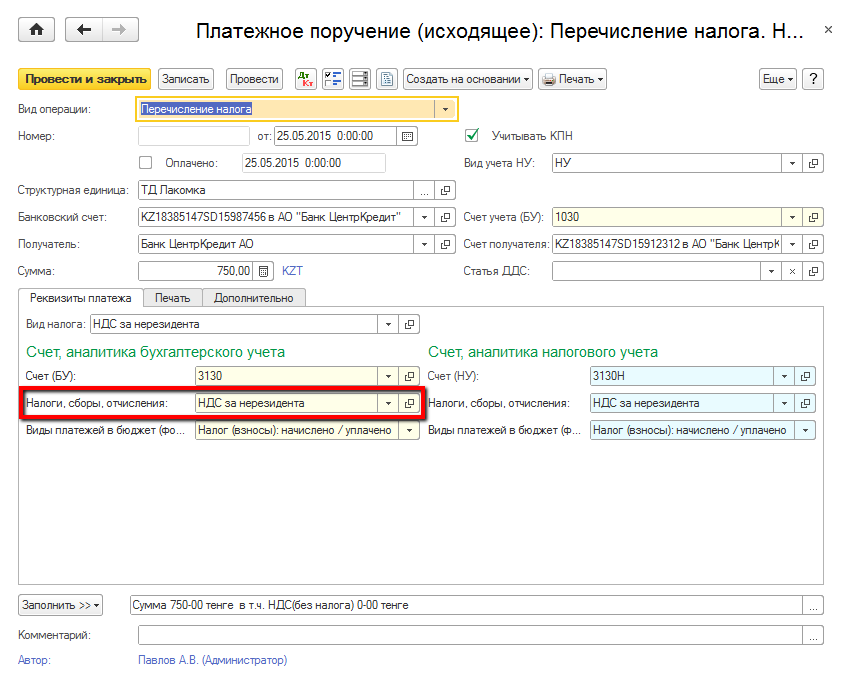Image resolution: width=850 pixels, height=676 pixels.
Task: Open the date picker calendar icon
Action: (407, 136)
